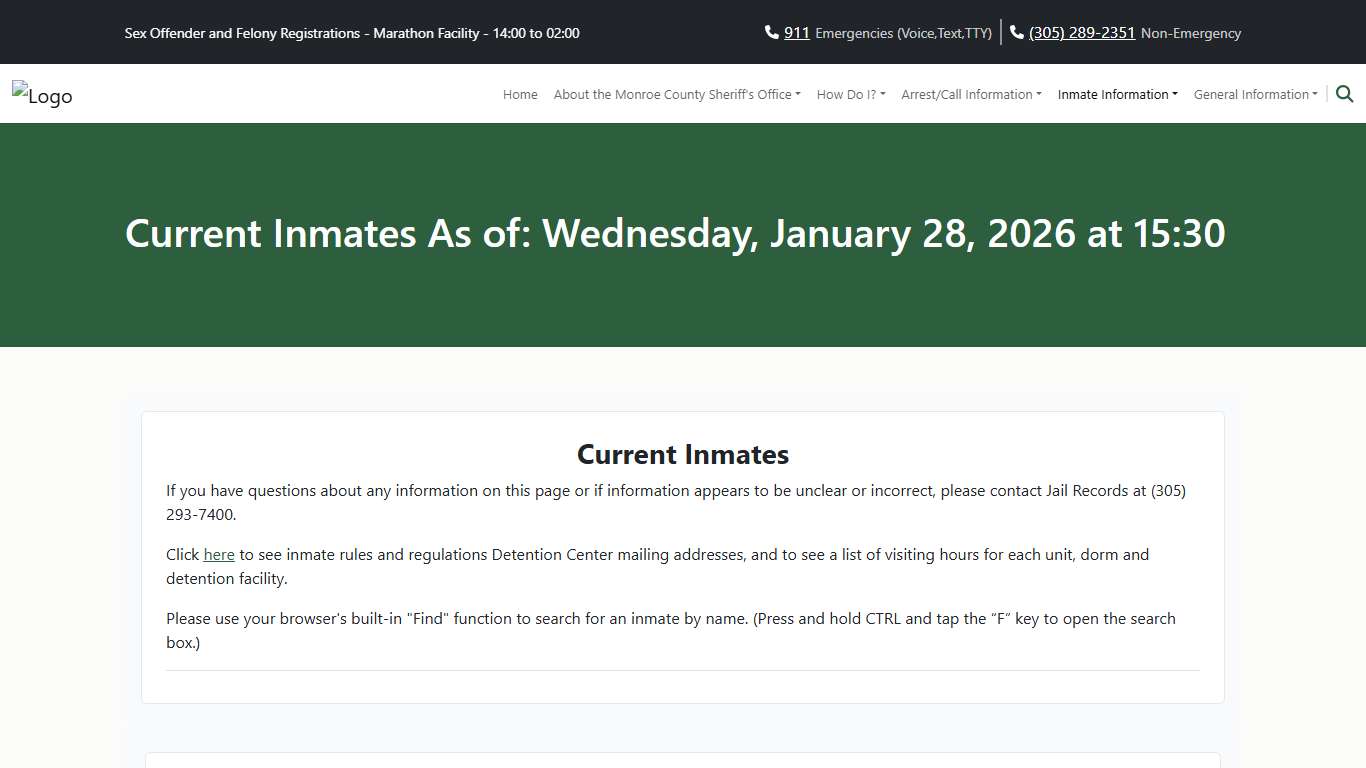Click the site Logo image

[42, 95]
